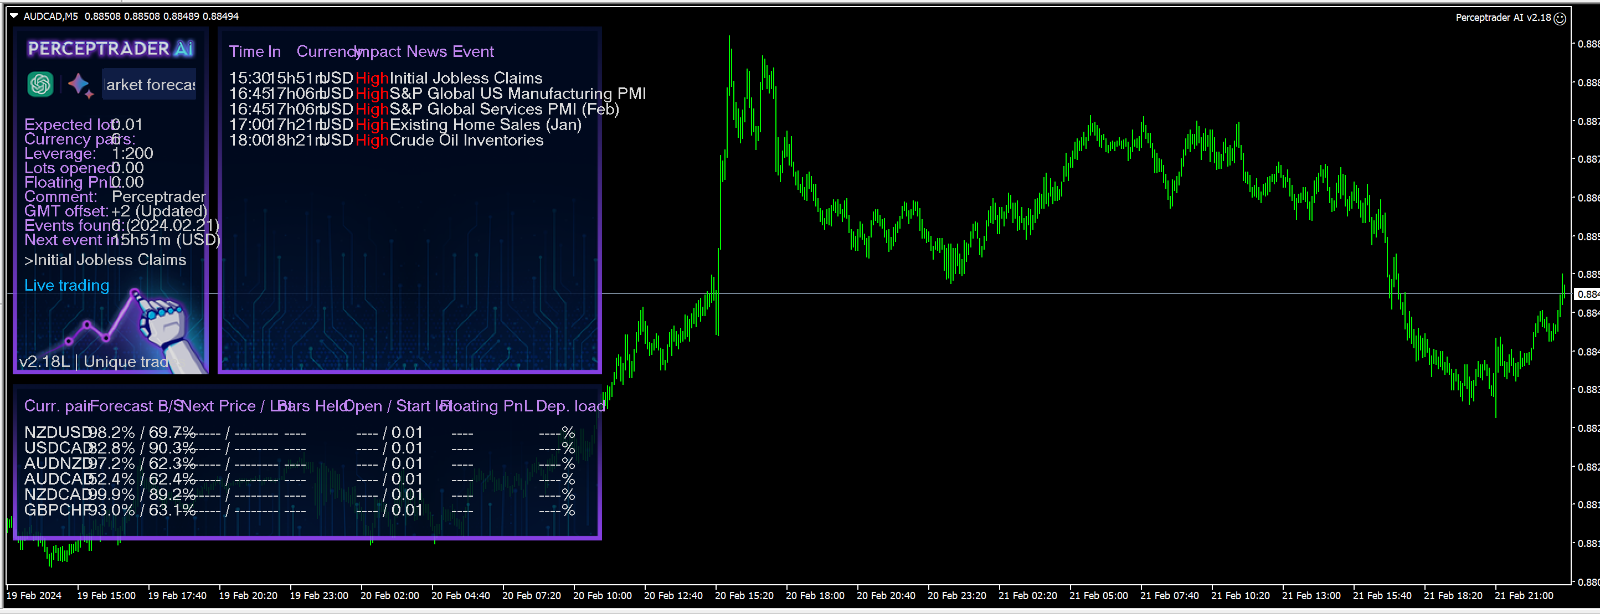Viewport: 1600px width, 614px height.
Task: Click the USDCAD pair in forecast table
Action: (56, 448)
